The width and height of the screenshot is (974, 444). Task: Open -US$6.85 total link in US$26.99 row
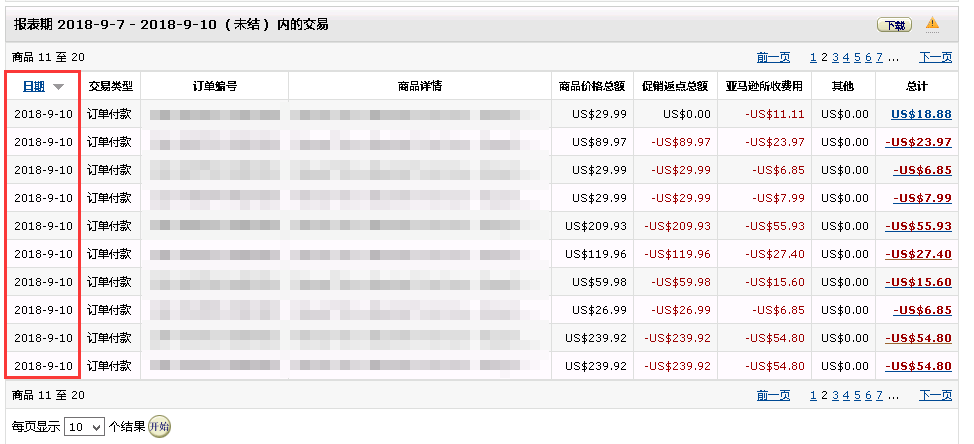922,310
